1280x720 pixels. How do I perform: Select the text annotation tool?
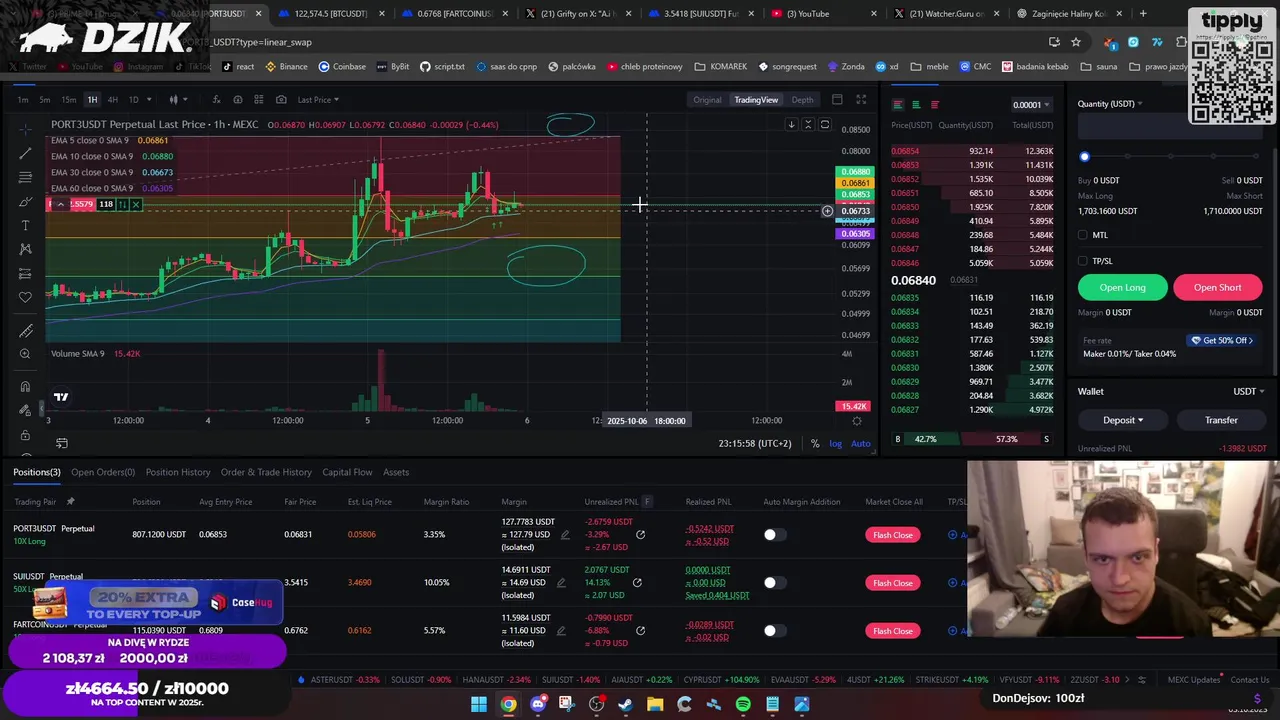tap(26, 225)
